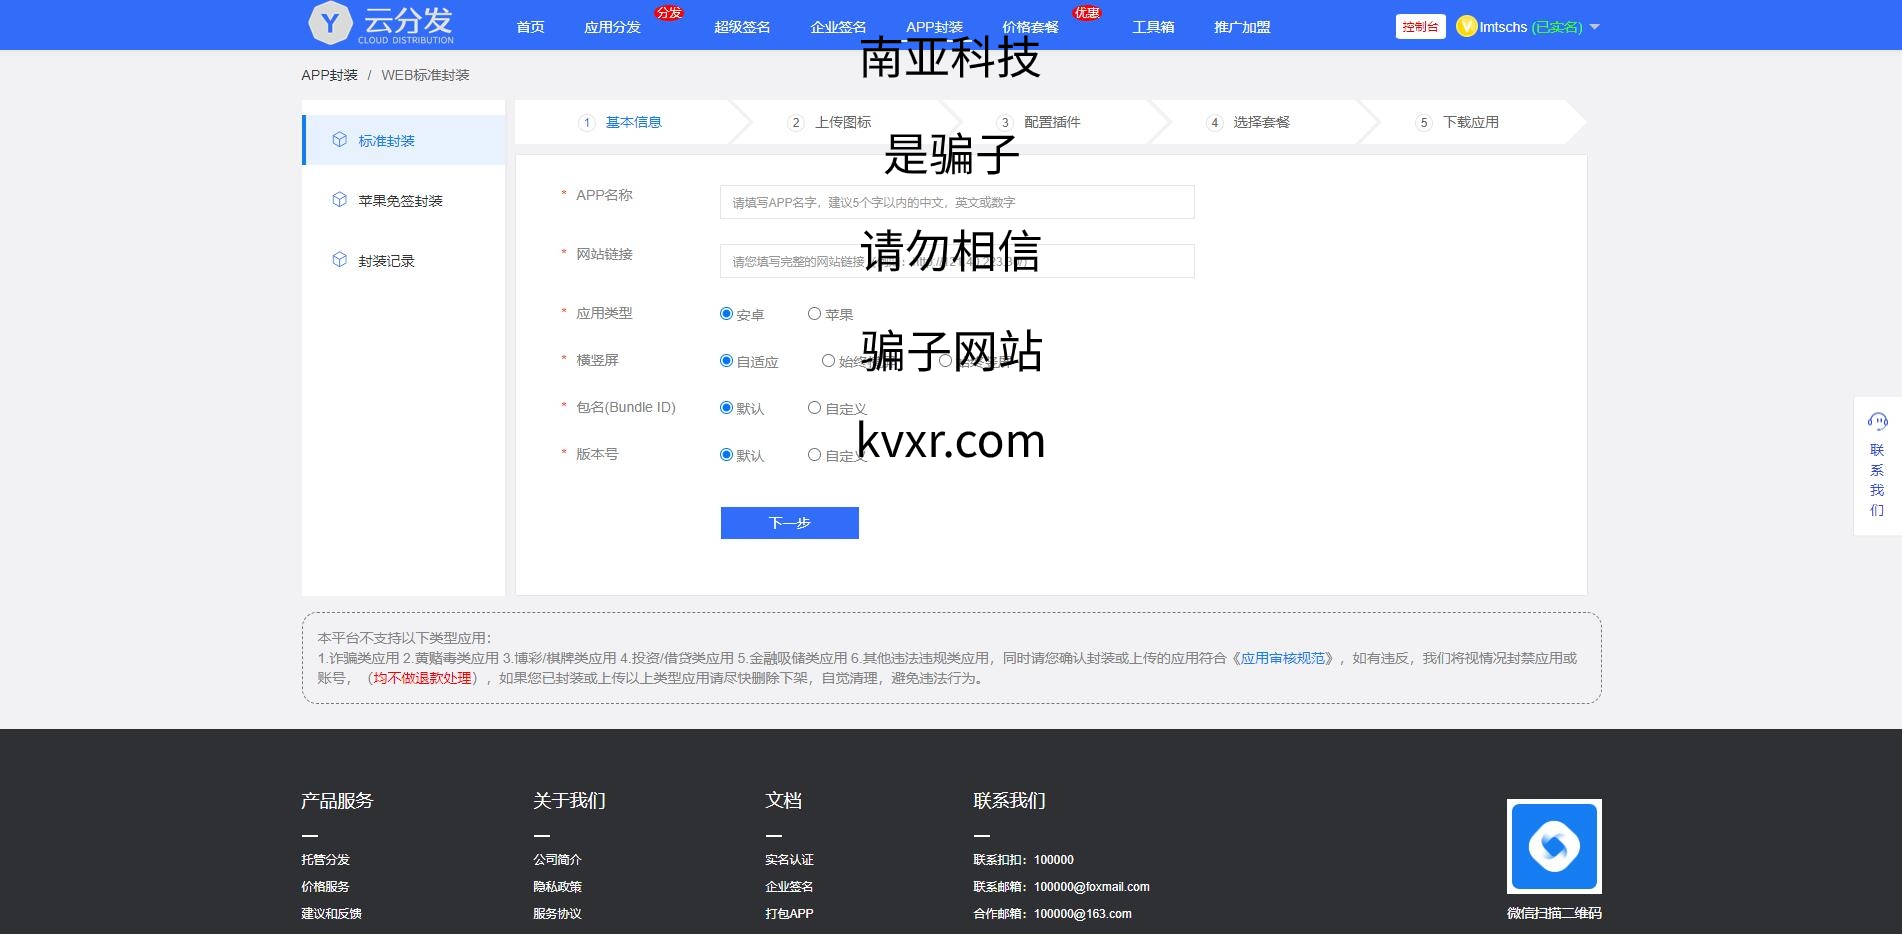Select 默认 option for 版本号
This screenshot has height=934, width=1902.
[727, 455]
